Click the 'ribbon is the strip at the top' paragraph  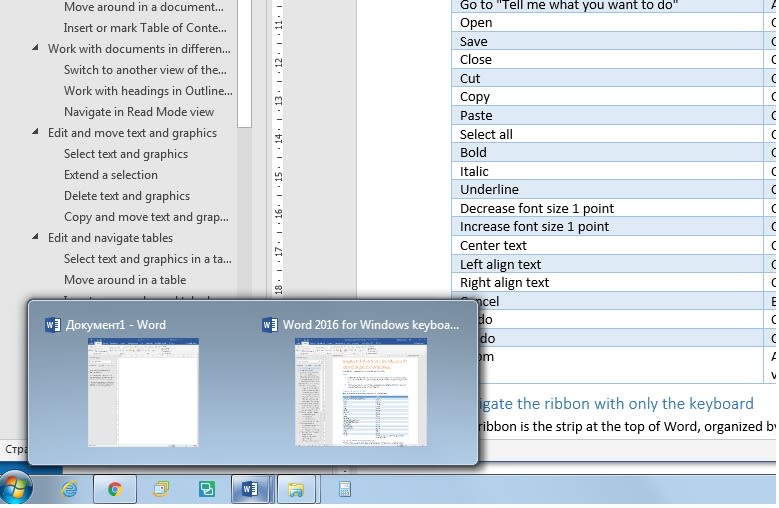(627, 427)
